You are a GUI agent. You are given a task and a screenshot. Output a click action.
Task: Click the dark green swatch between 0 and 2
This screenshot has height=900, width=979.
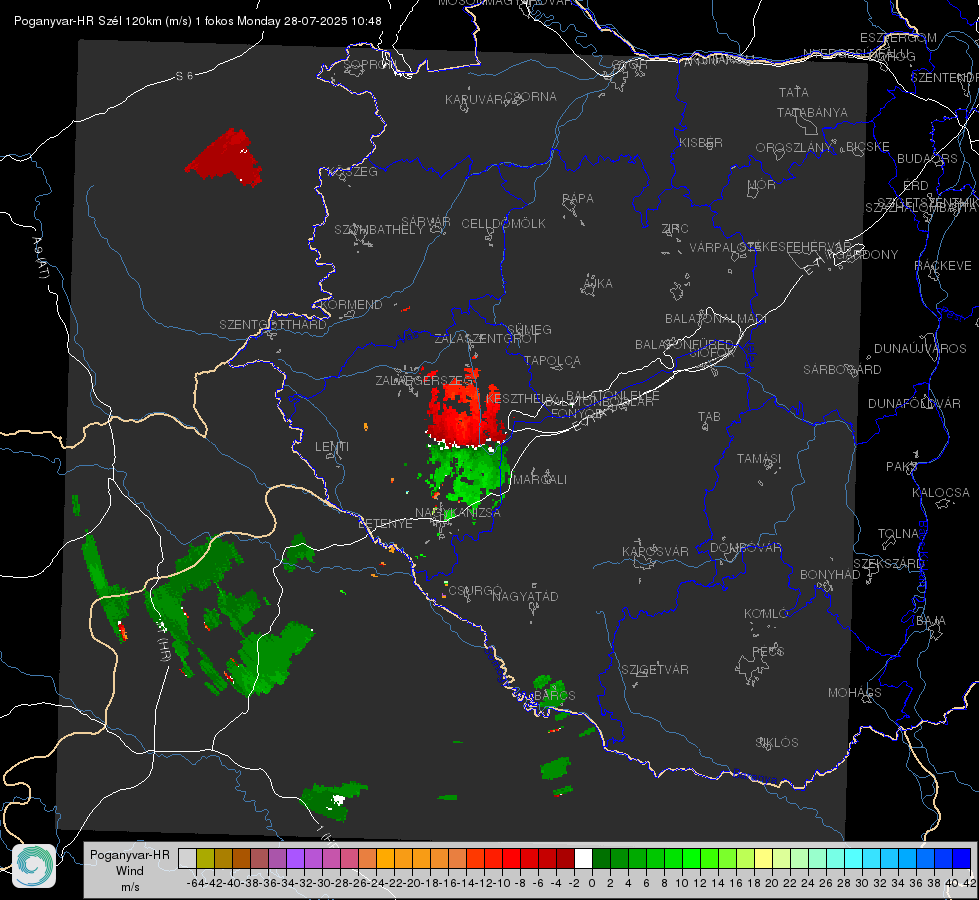pos(601,859)
